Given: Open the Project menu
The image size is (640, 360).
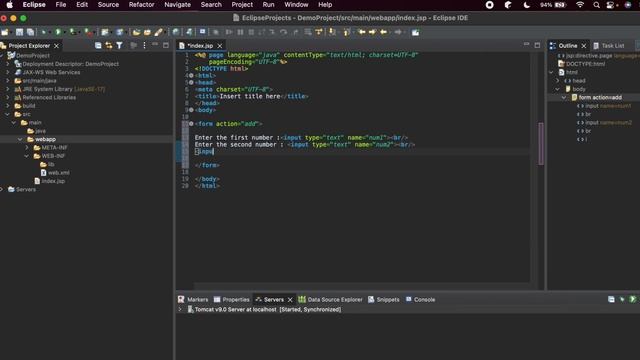Looking at the screenshot, I should click(242, 5).
